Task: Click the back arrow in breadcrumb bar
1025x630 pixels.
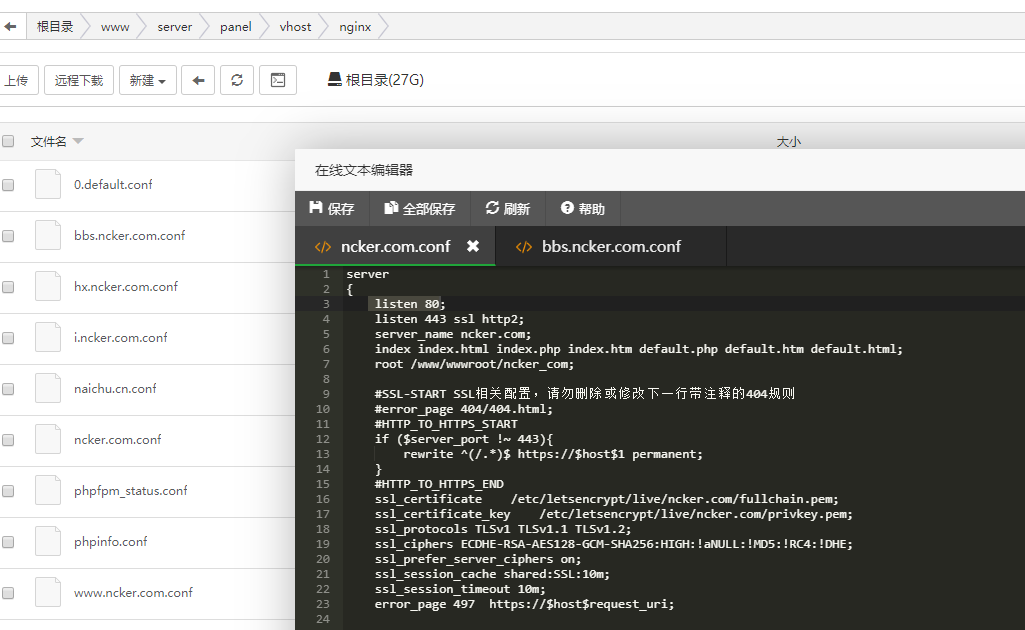Action: (10, 27)
